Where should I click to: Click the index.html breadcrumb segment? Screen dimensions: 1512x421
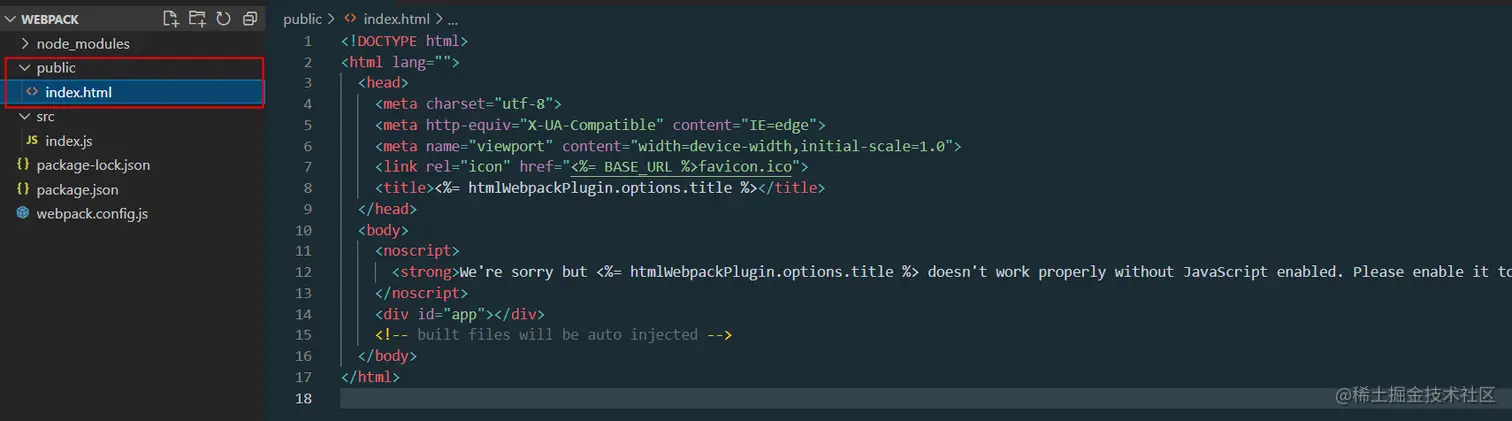[x=398, y=19]
